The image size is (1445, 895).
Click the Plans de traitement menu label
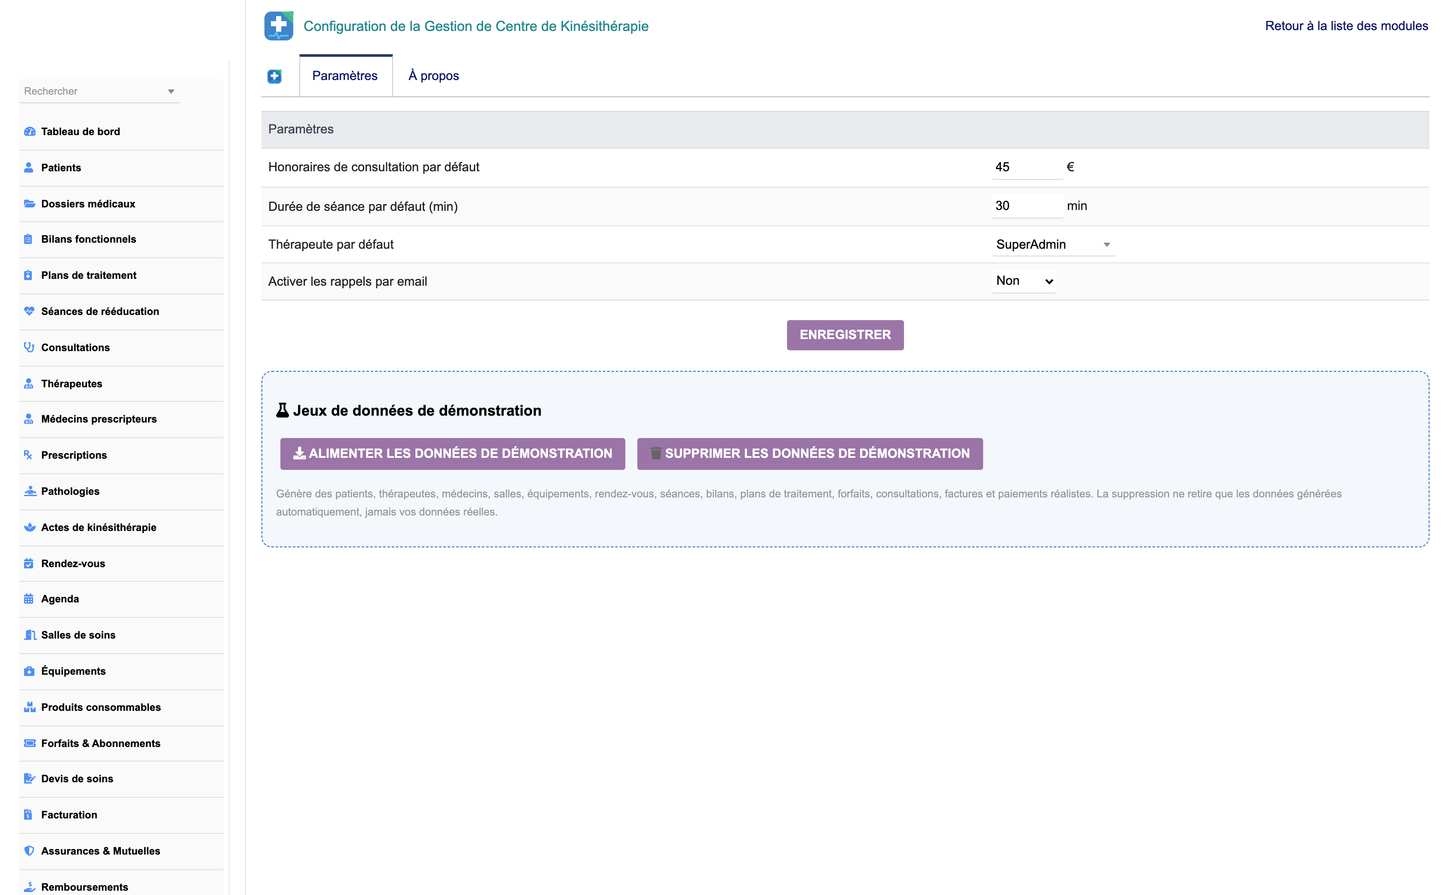coord(89,276)
